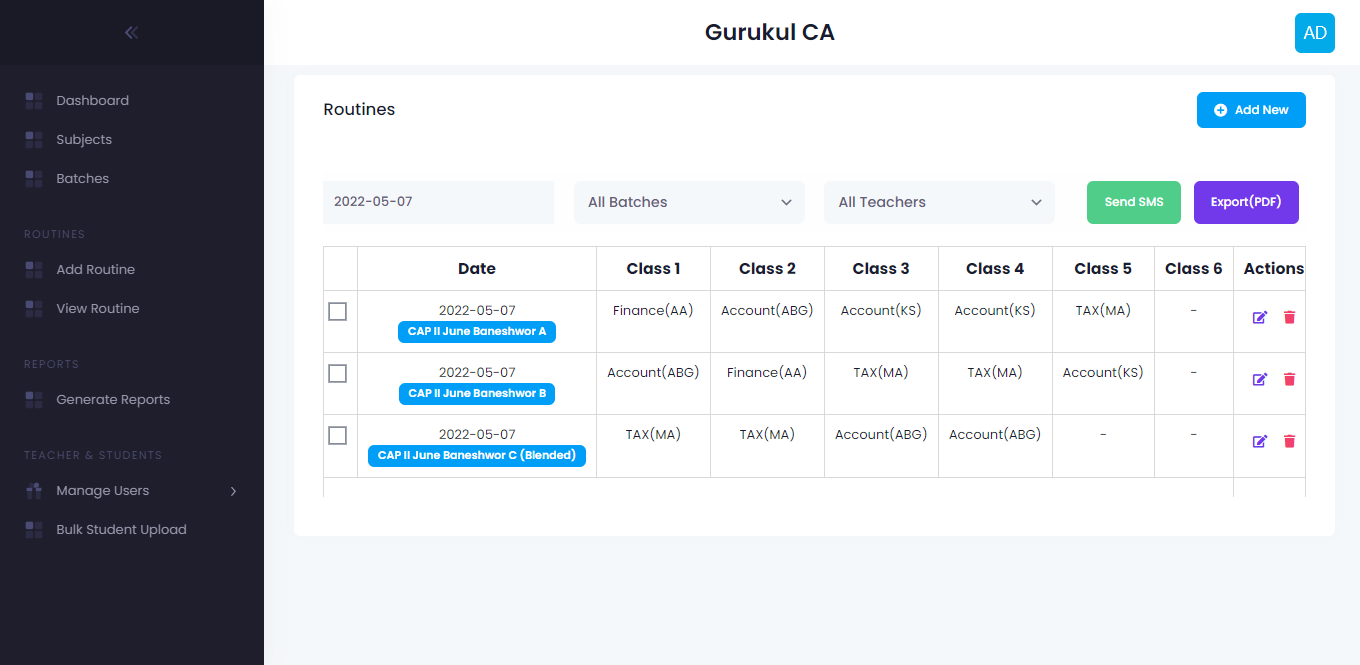Click the Bulk Student Upload icon
This screenshot has width=1360, height=665.
pyautogui.click(x=33, y=529)
